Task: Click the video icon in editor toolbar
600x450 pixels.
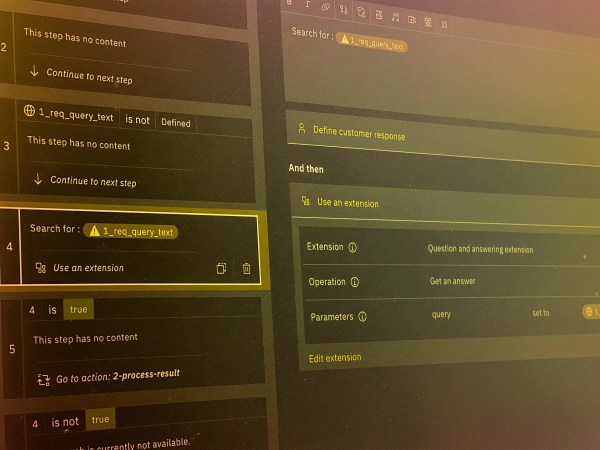Action: click(413, 17)
